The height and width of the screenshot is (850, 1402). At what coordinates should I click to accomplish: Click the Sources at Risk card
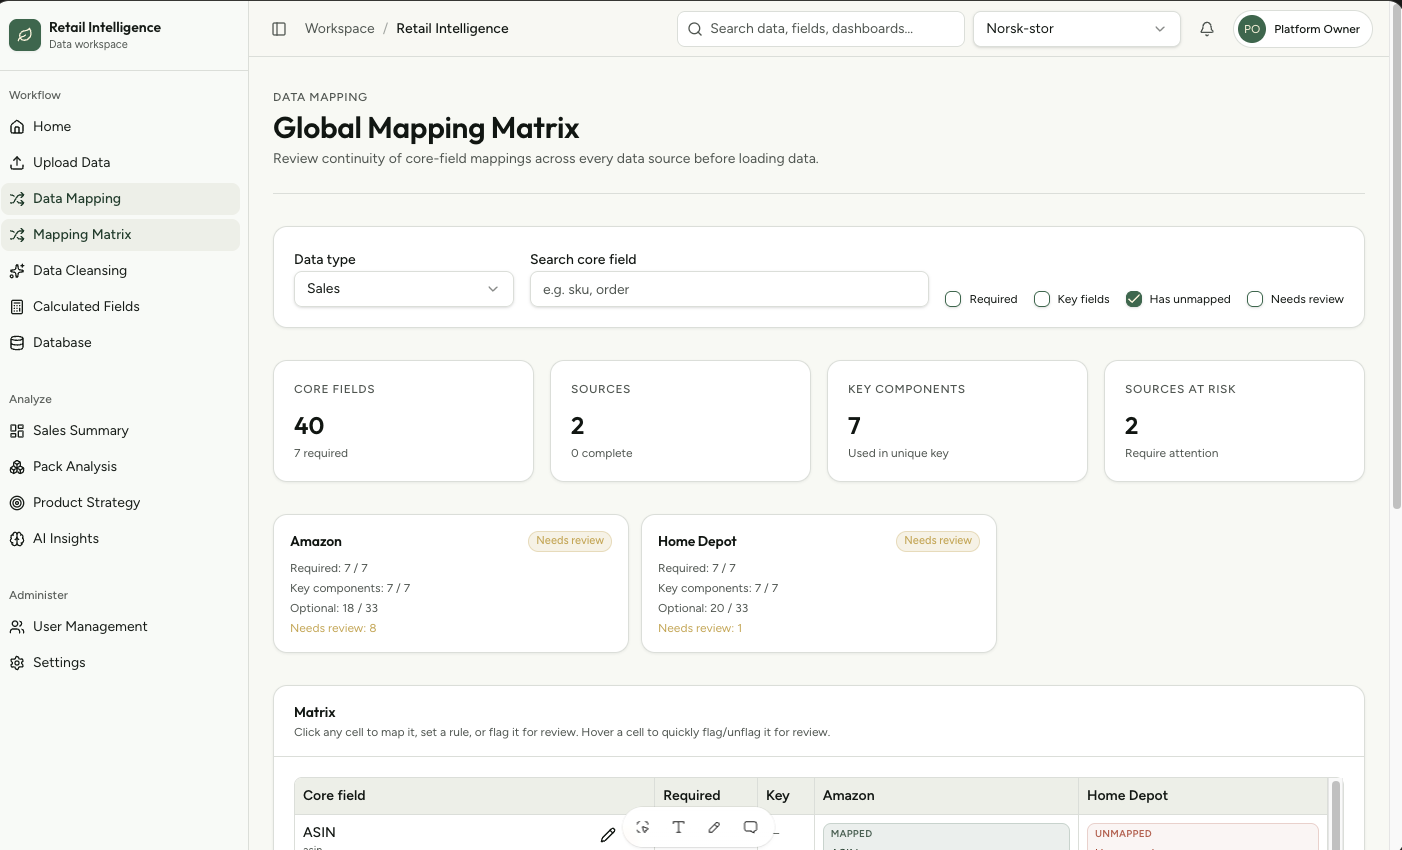[1234, 421]
